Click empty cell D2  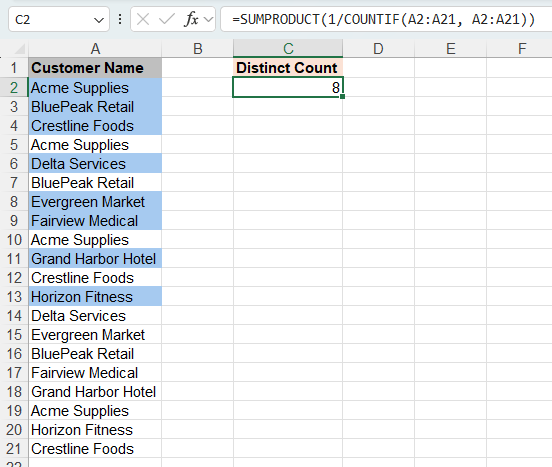click(378, 88)
